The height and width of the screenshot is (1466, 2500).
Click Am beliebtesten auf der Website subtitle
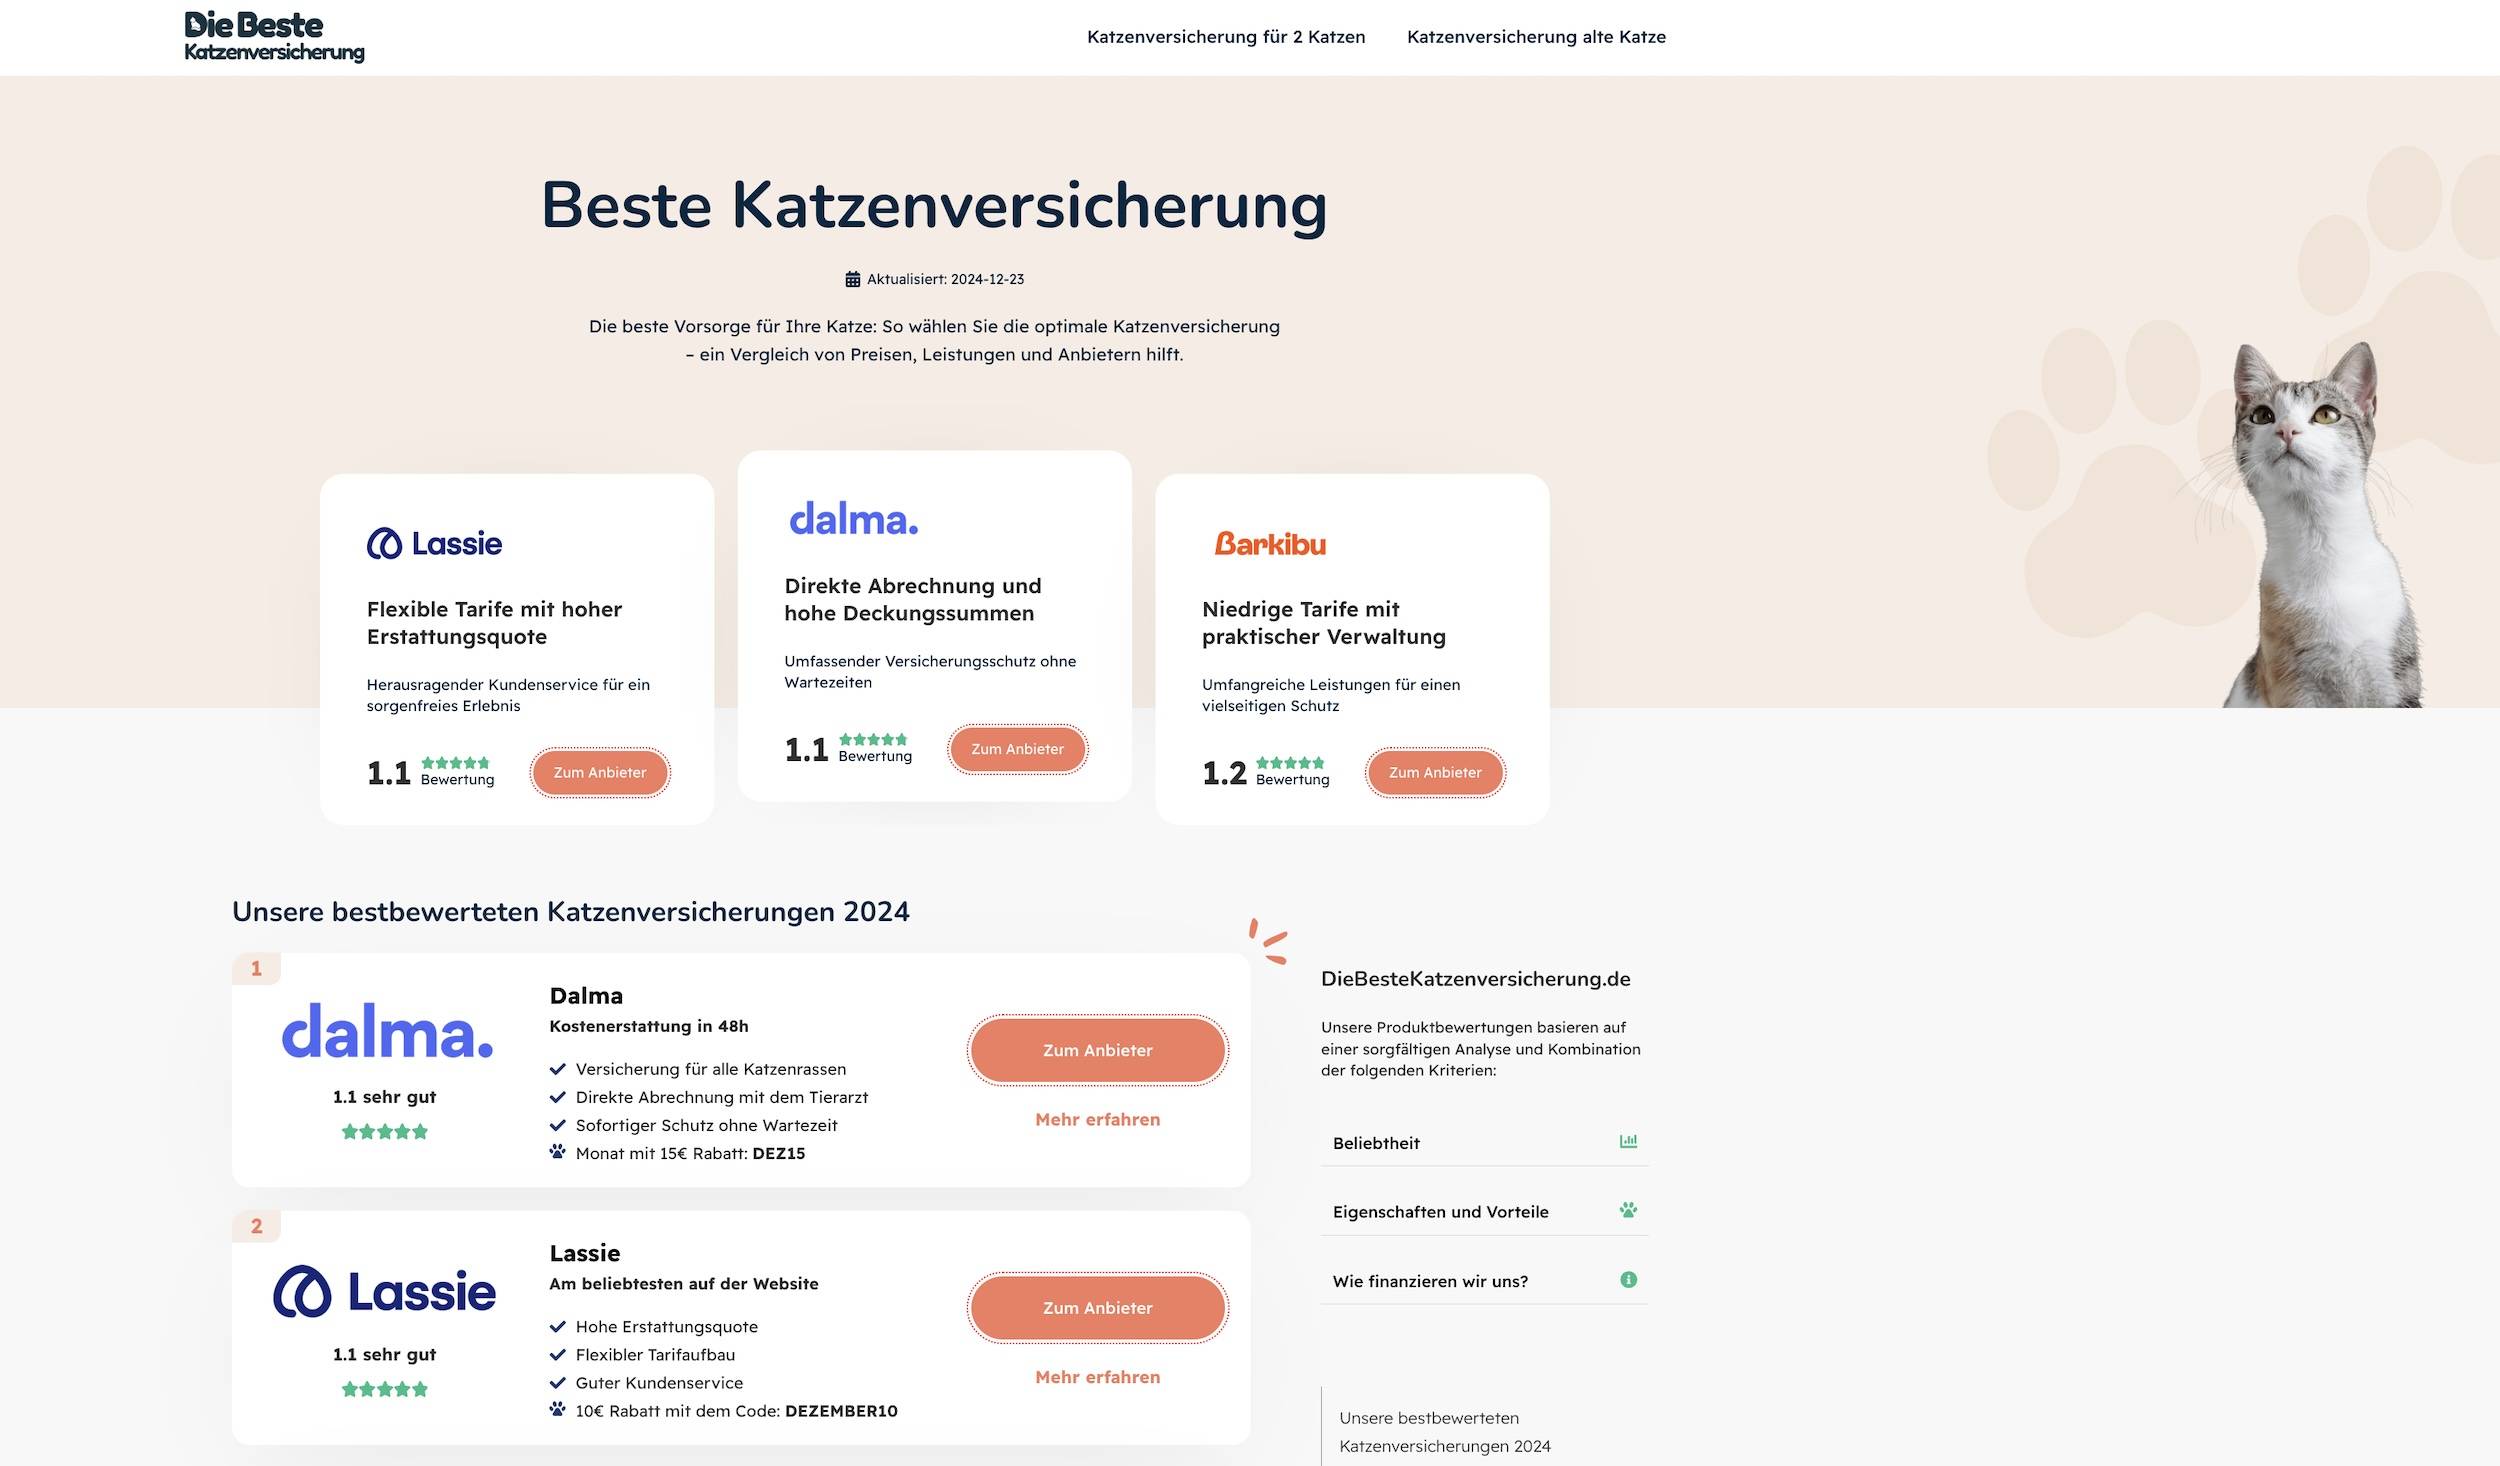pyautogui.click(x=684, y=1283)
